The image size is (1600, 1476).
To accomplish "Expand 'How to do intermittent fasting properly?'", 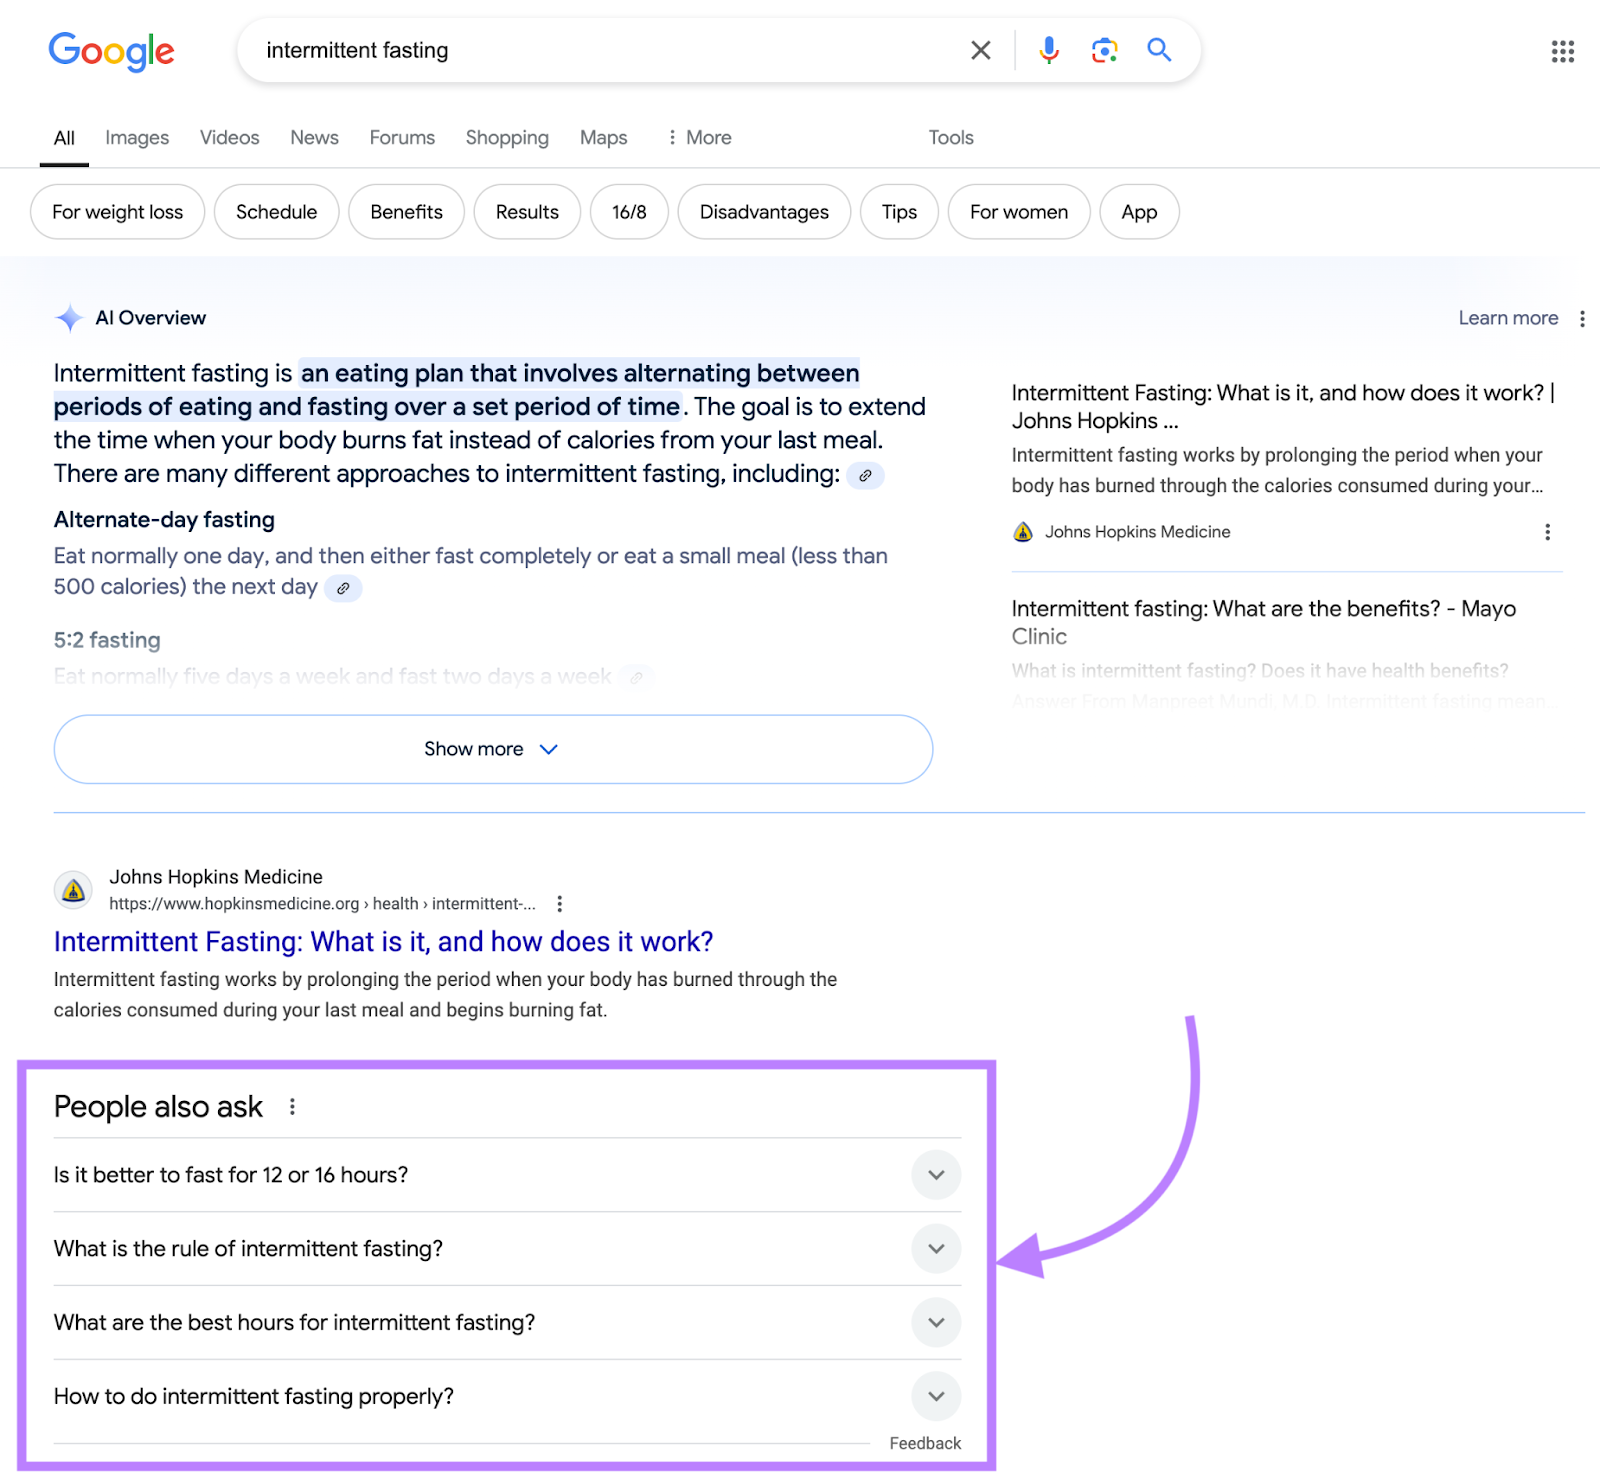I will [x=935, y=1396].
